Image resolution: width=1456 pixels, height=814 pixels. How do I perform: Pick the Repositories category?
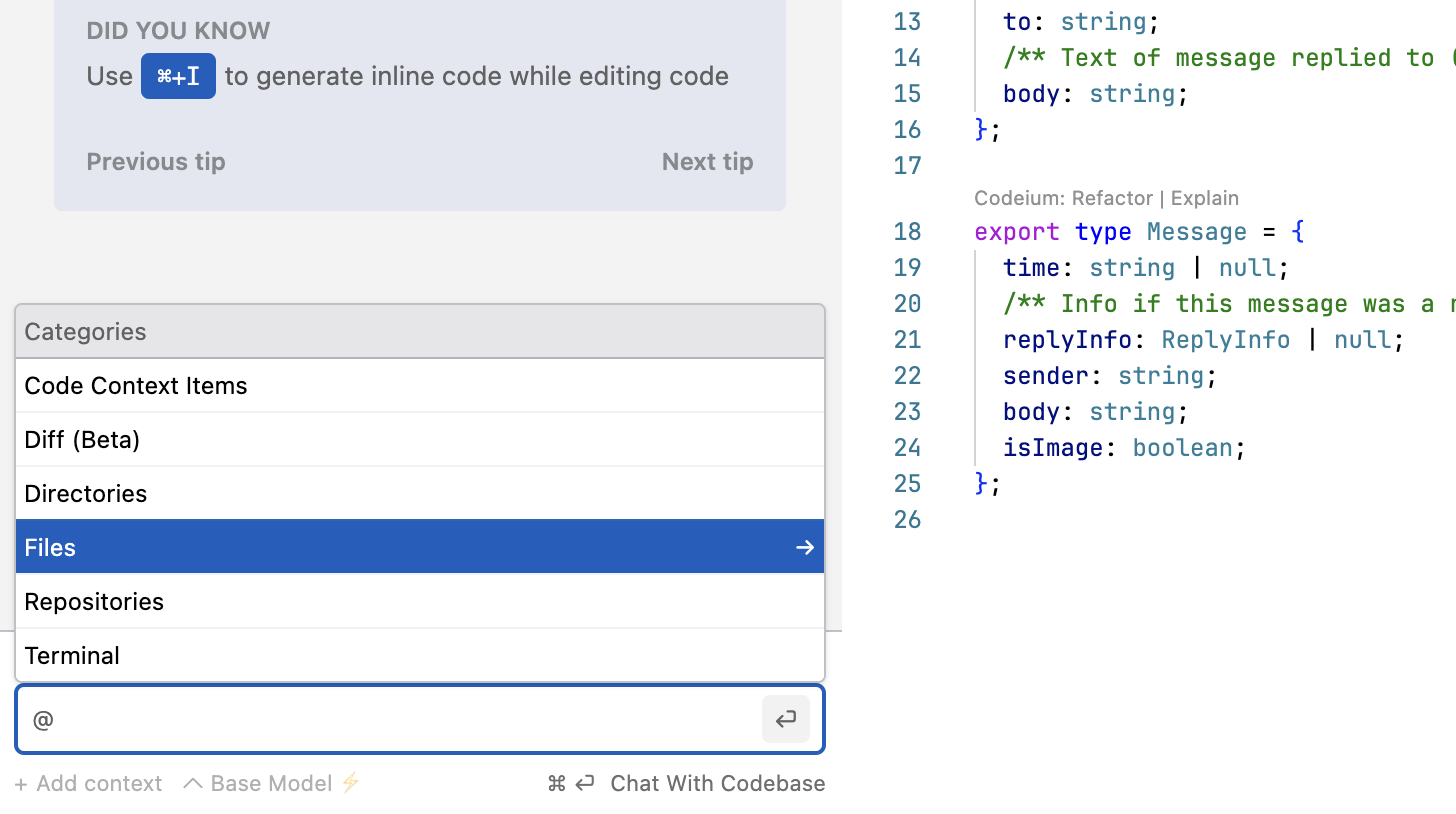tap(94, 602)
